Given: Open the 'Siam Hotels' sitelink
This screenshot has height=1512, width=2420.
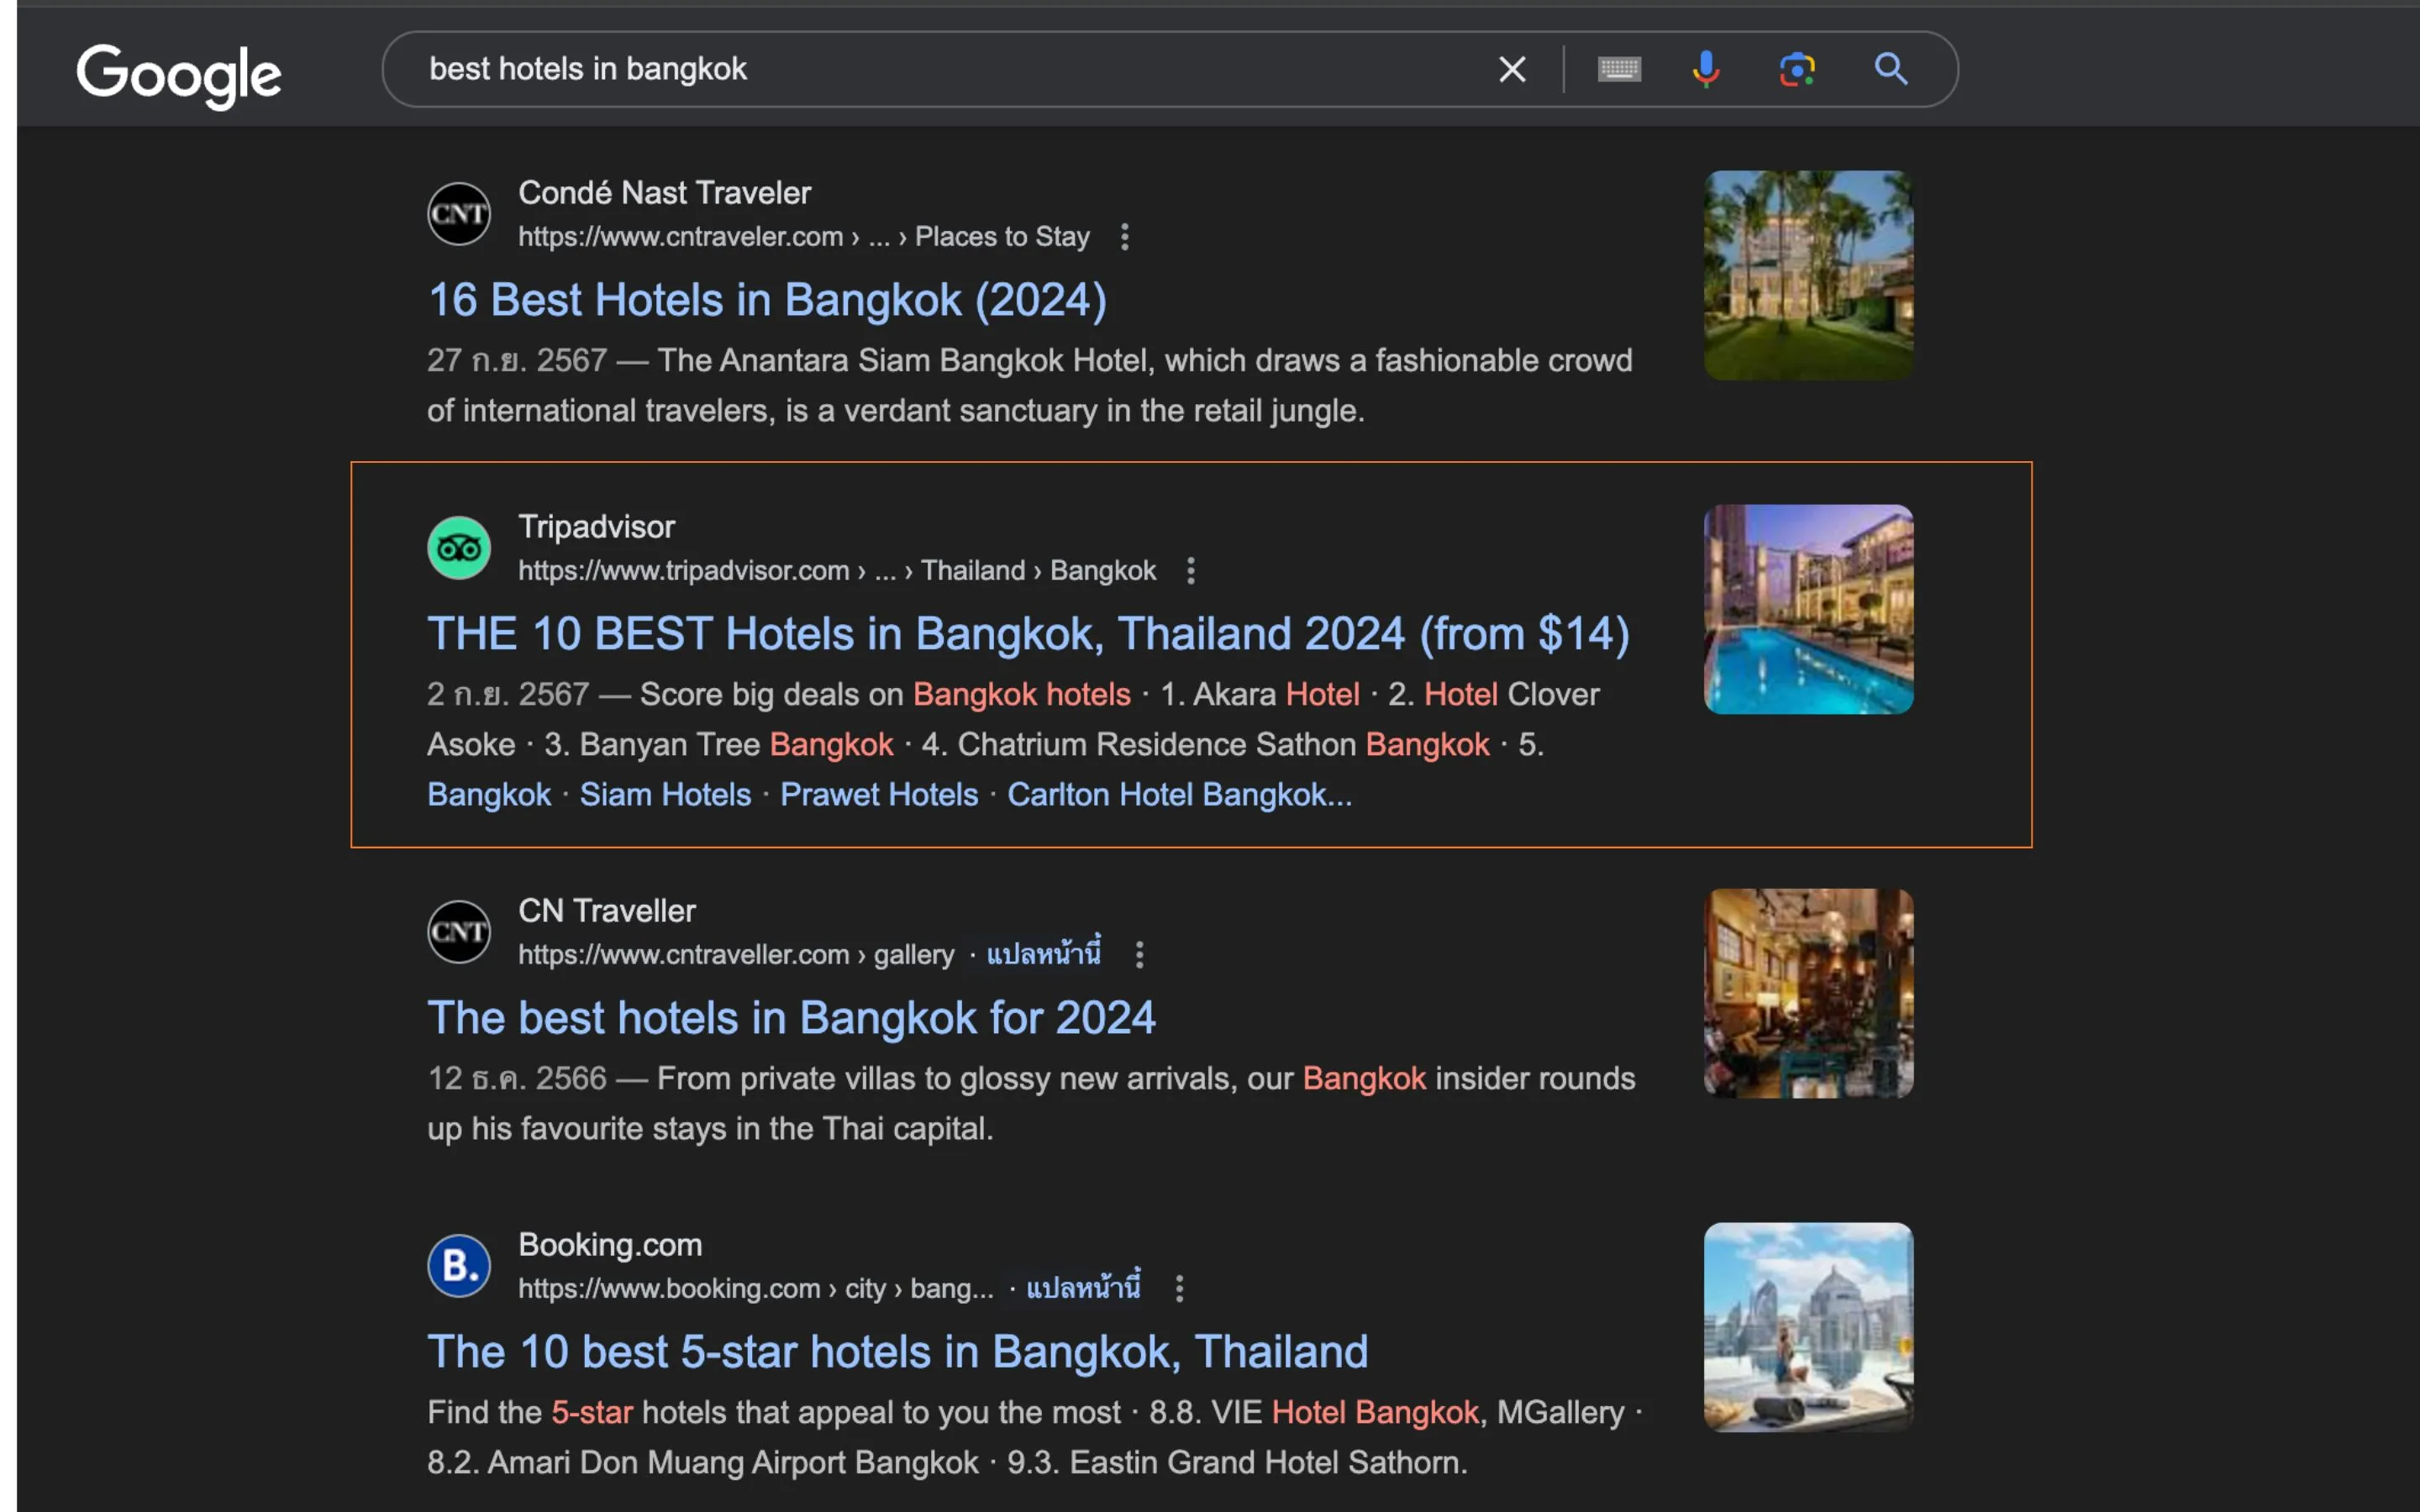Looking at the screenshot, I should (665, 795).
